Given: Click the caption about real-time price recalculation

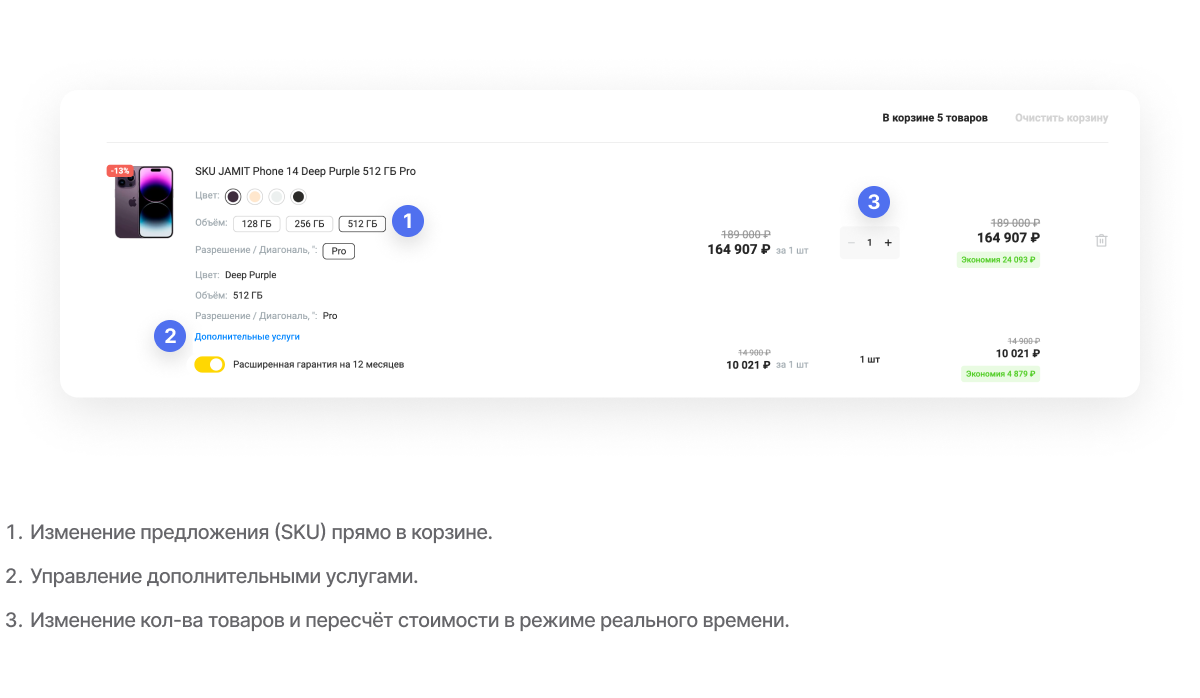Looking at the screenshot, I should (410, 621).
